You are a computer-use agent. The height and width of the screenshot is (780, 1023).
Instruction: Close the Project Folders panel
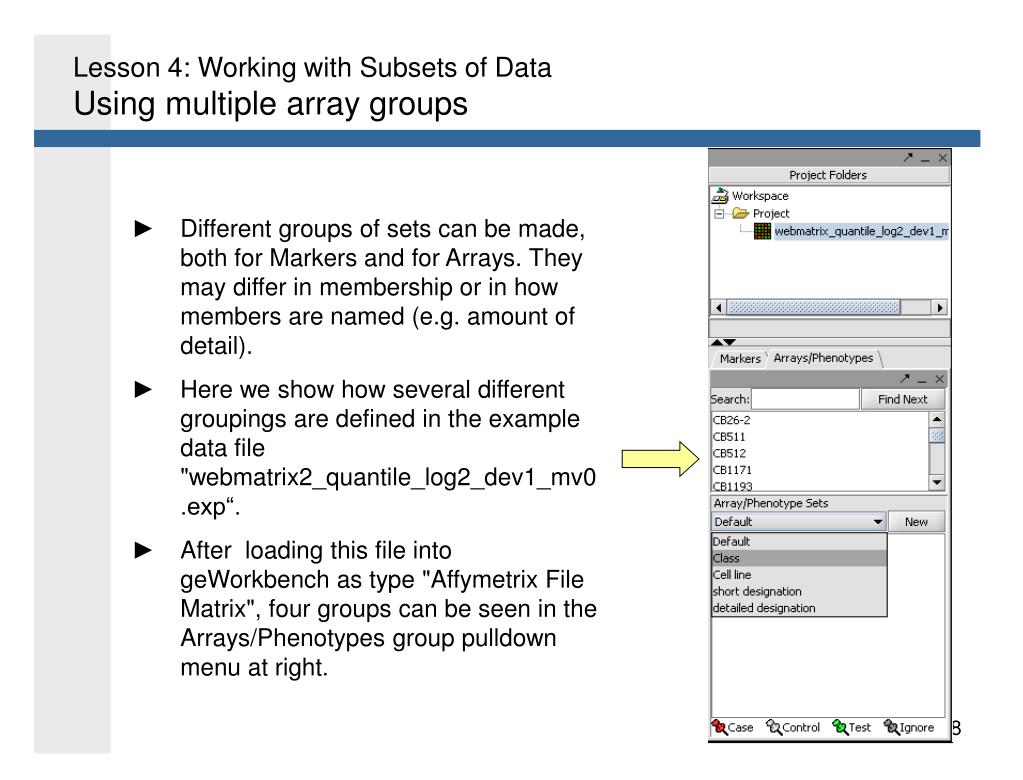(x=942, y=158)
